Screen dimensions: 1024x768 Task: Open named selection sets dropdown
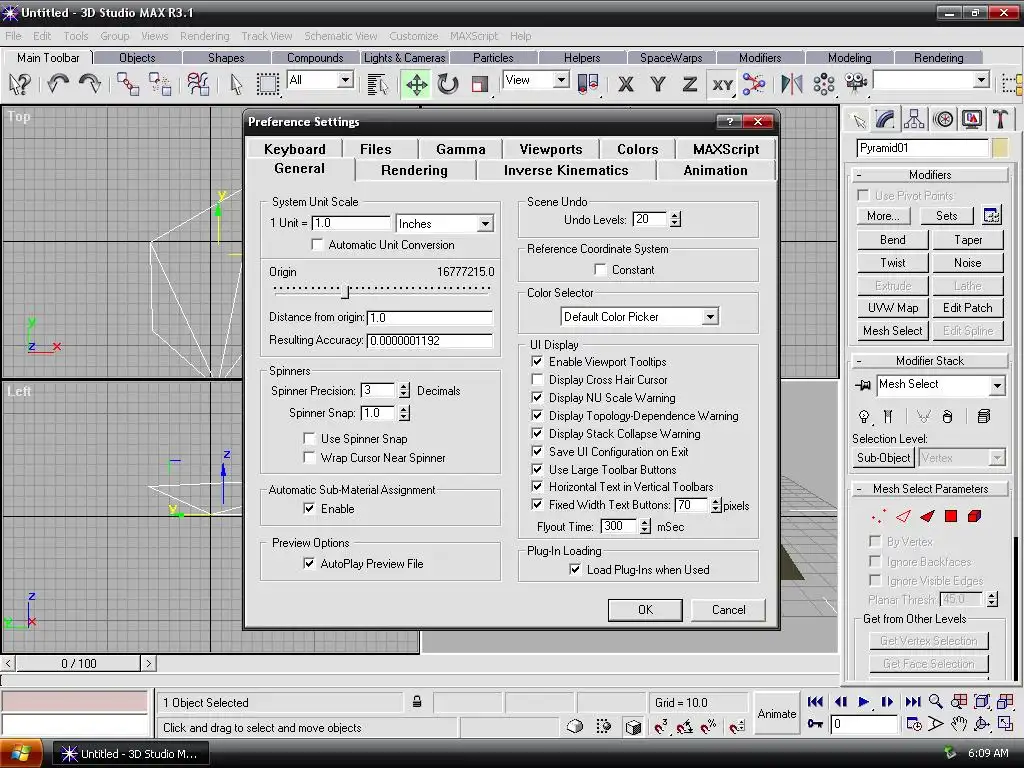(981, 80)
